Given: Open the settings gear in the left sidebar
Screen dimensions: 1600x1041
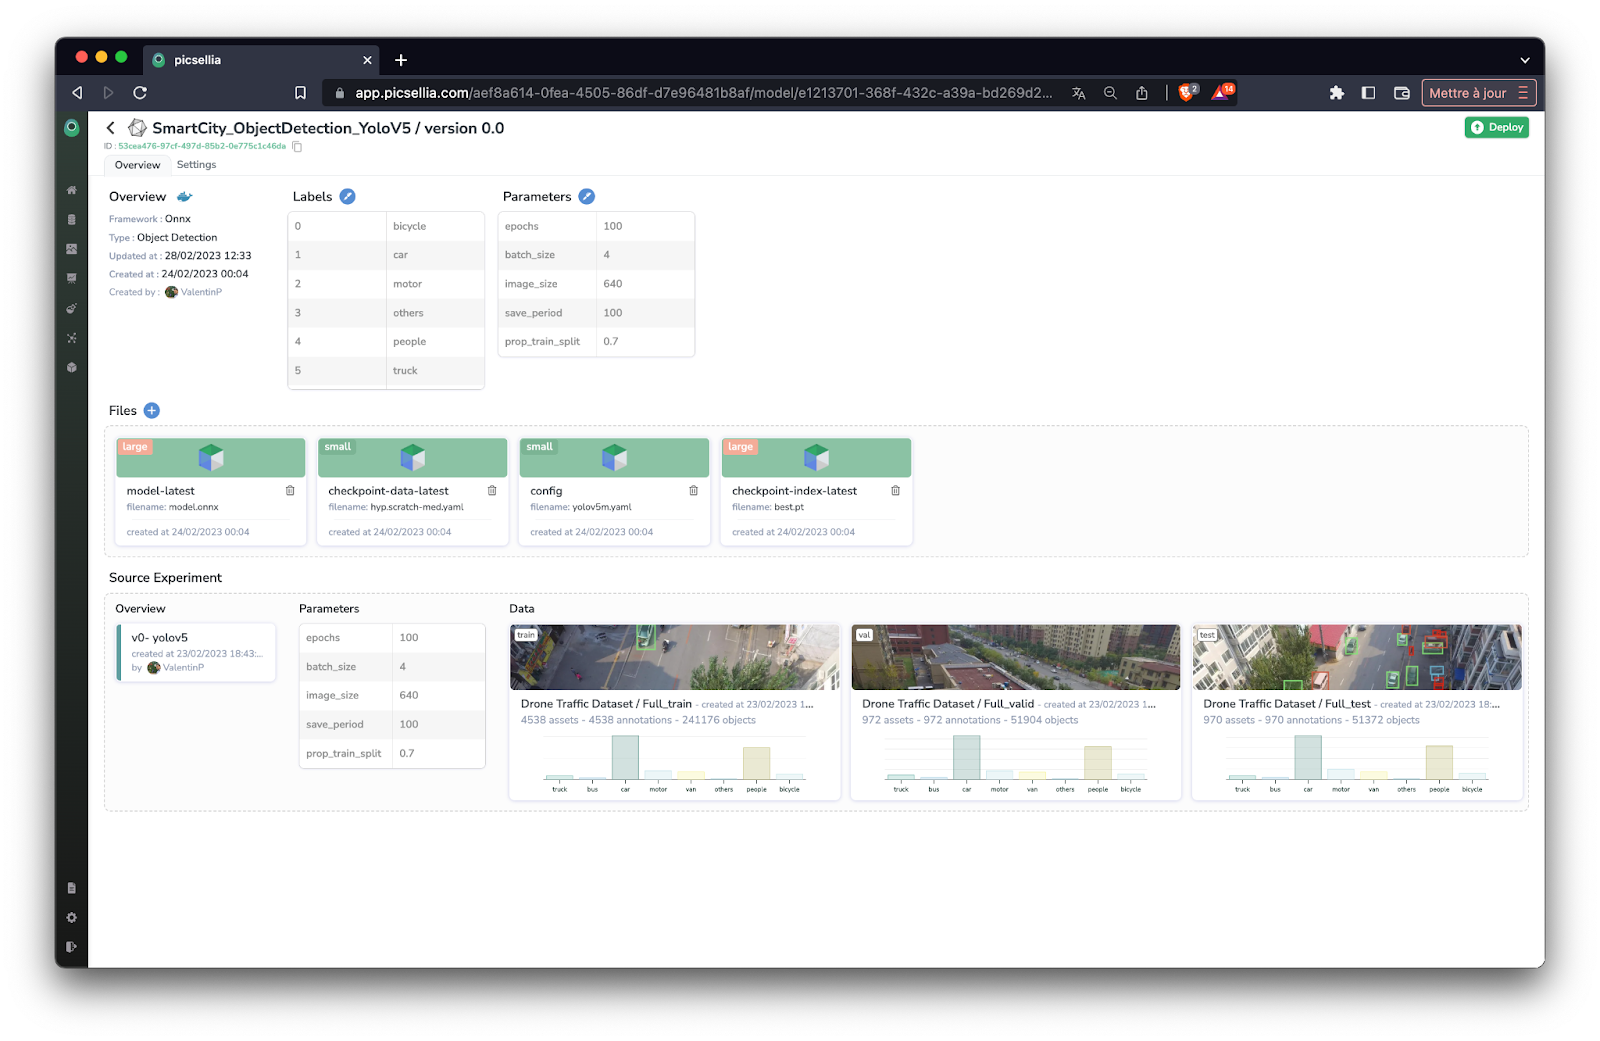Looking at the screenshot, I should click(71, 918).
